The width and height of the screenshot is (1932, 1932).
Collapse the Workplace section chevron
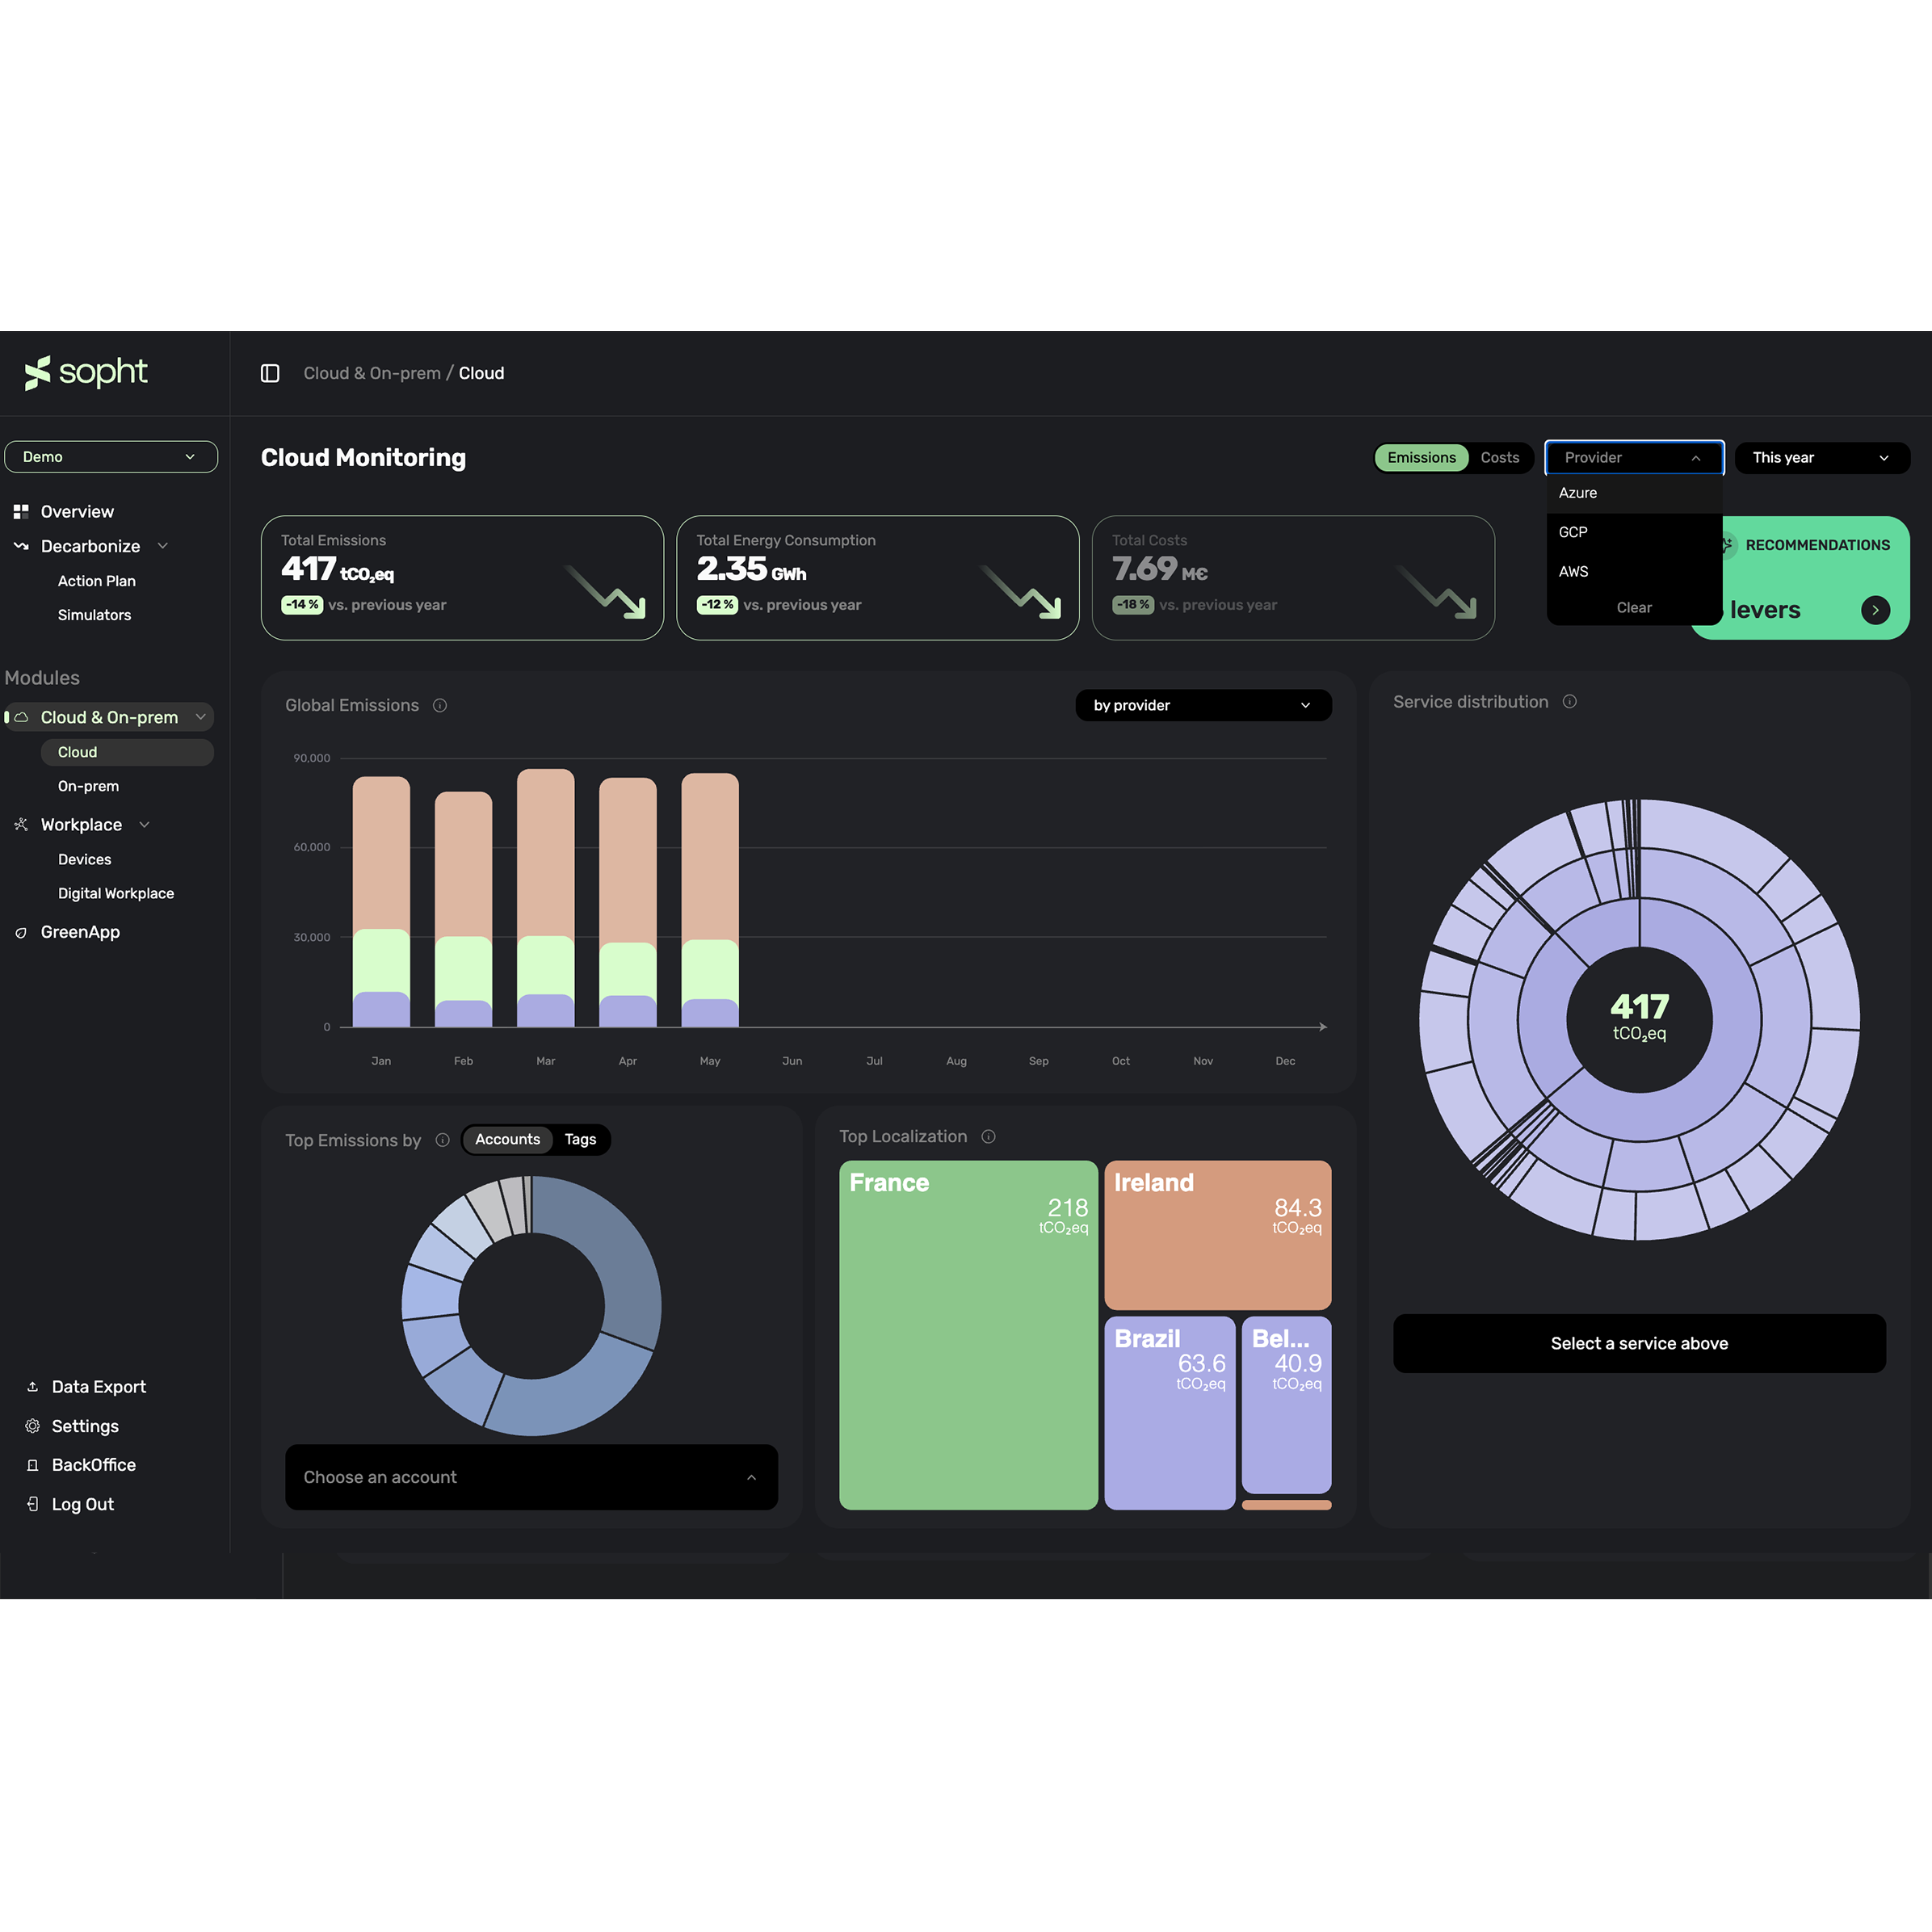point(144,825)
